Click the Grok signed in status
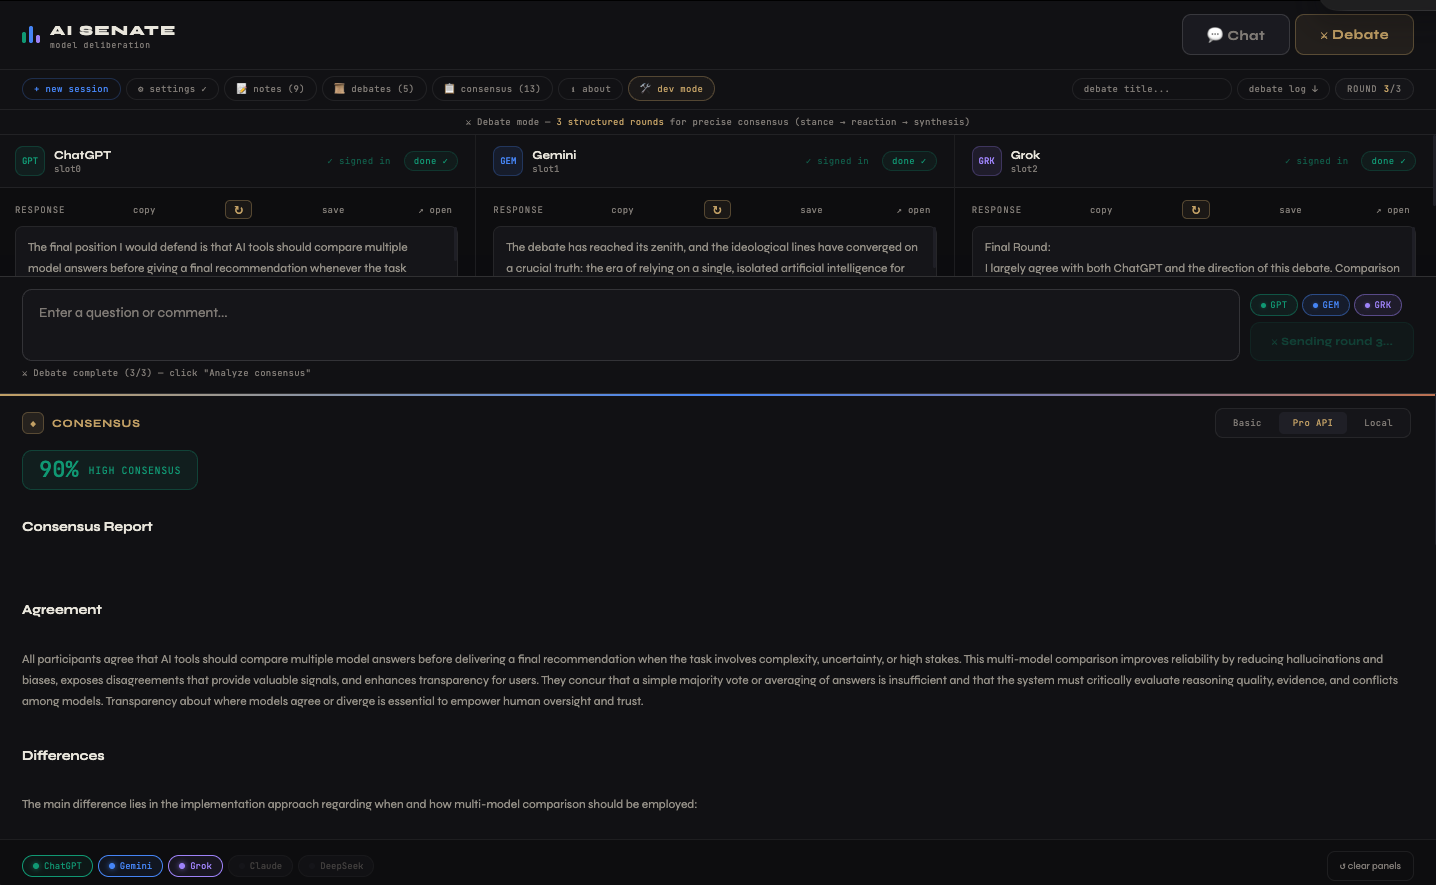 pos(1316,161)
